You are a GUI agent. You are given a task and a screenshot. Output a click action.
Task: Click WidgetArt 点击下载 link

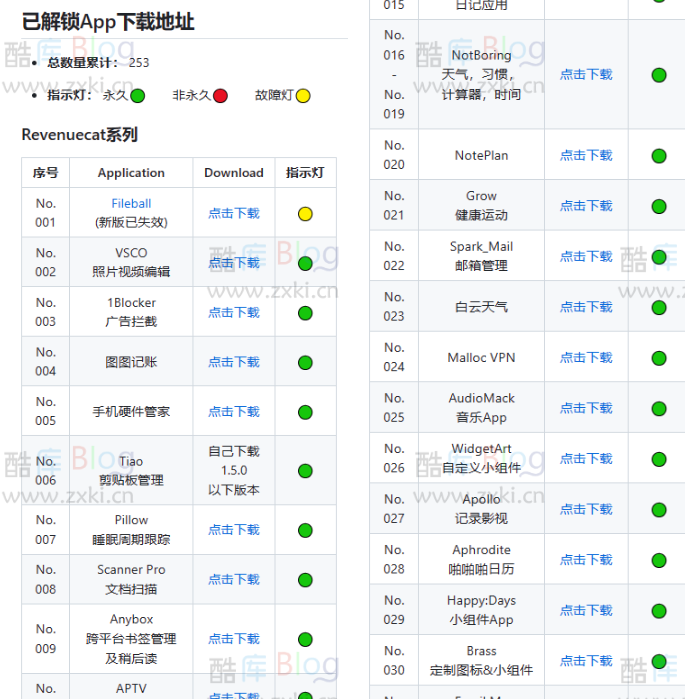click(586, 458)
